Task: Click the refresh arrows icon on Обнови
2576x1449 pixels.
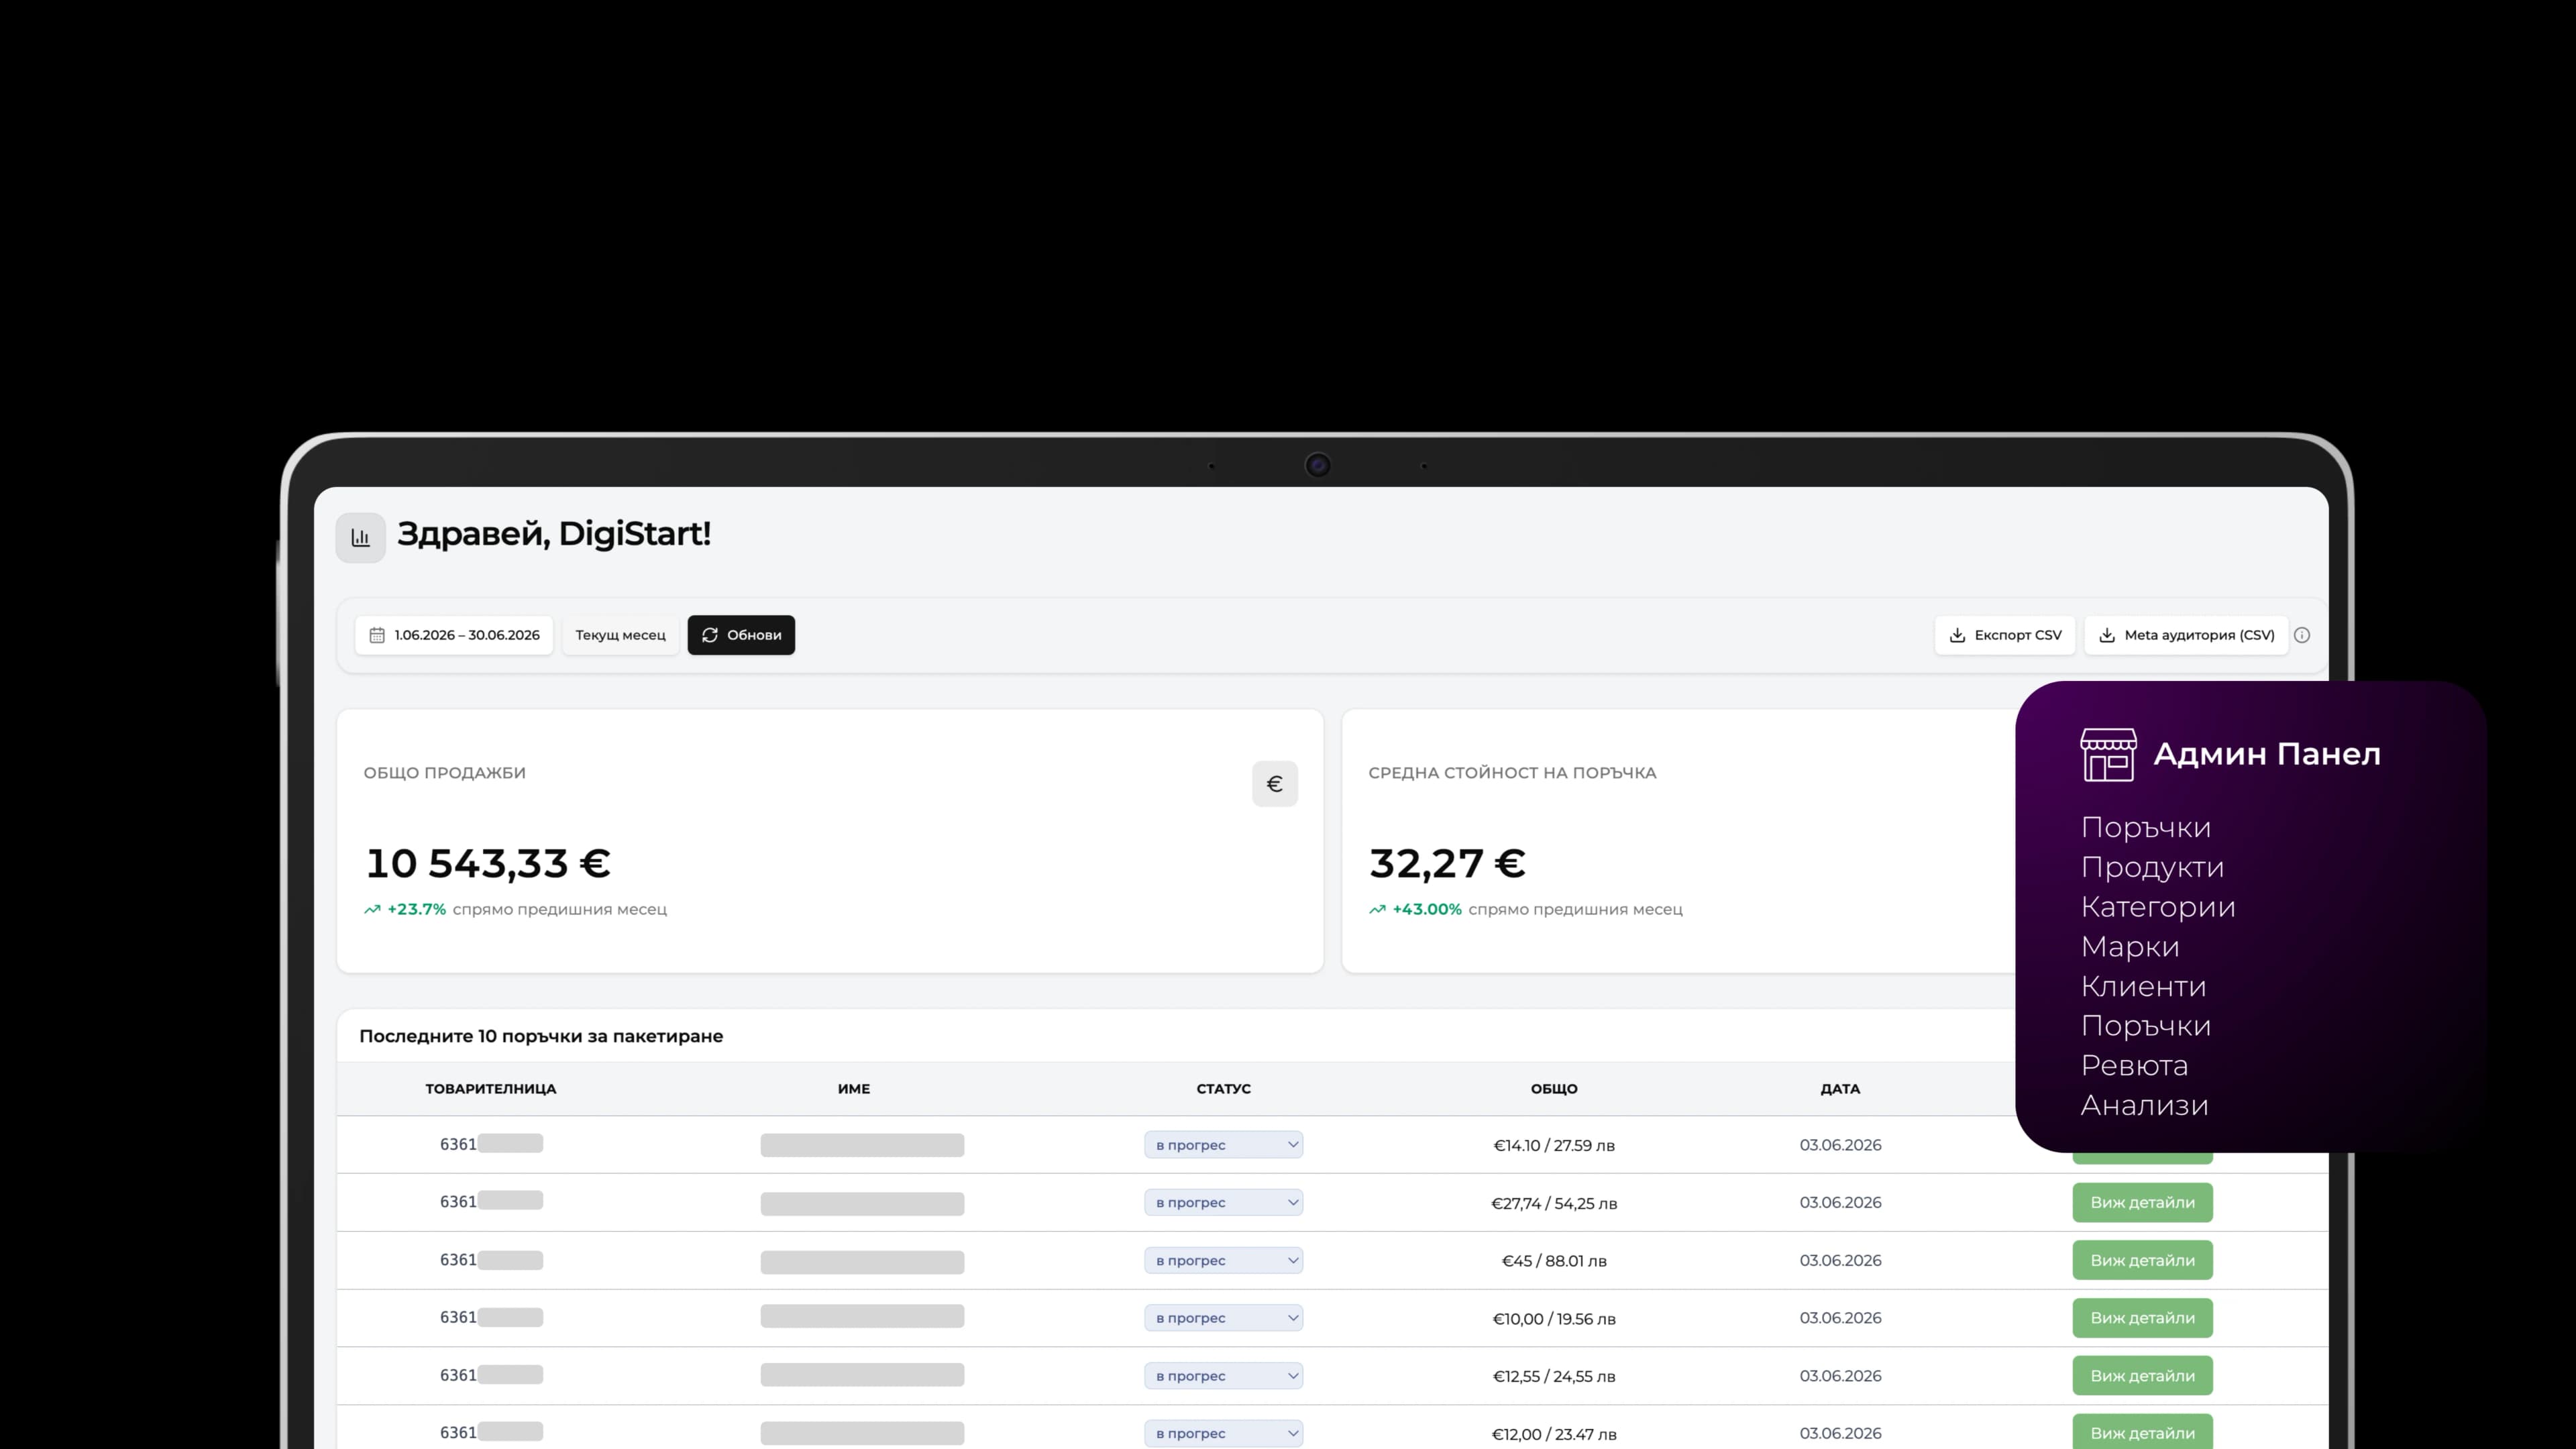Action: tap(710, 635)
